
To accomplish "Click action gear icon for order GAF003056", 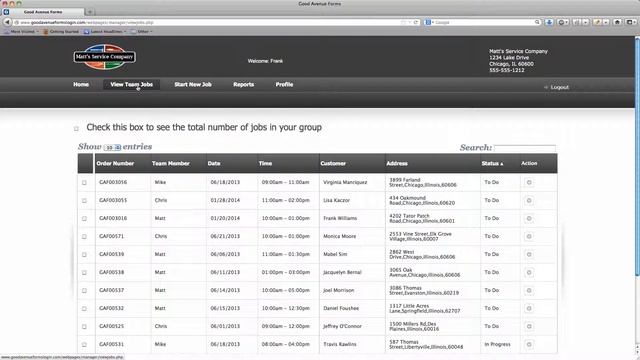I will (x=529, y=182).
